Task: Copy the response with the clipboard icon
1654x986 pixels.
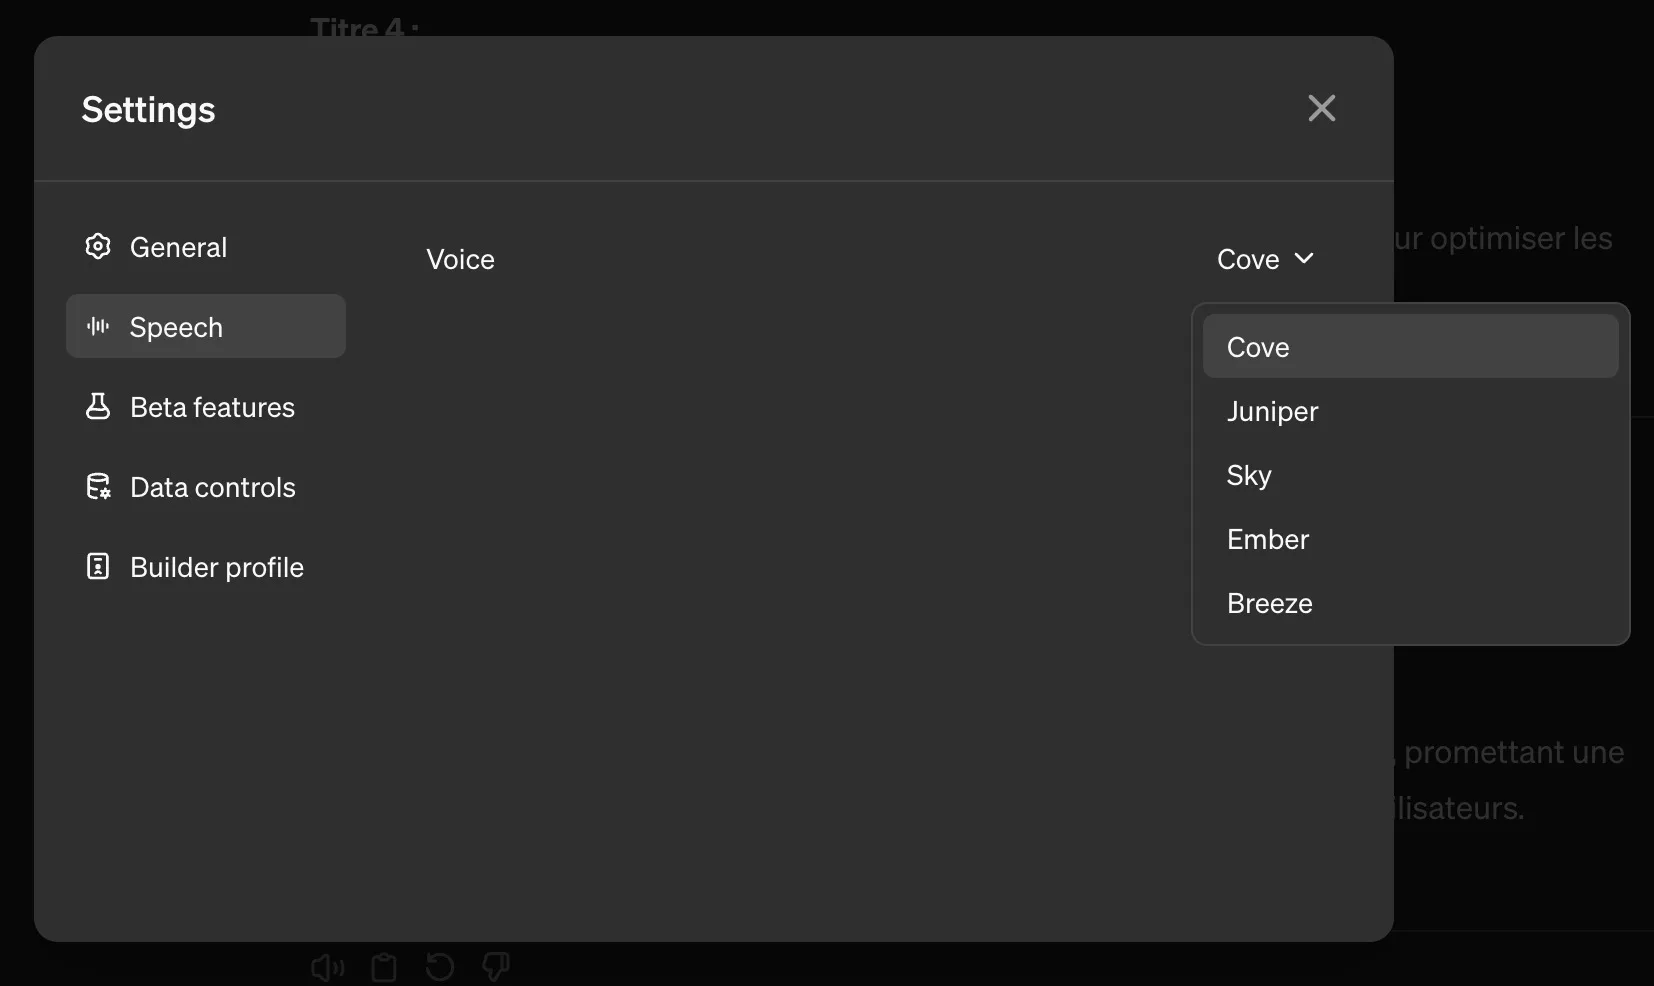Action: pyautogui.click(x=384, y=967)
